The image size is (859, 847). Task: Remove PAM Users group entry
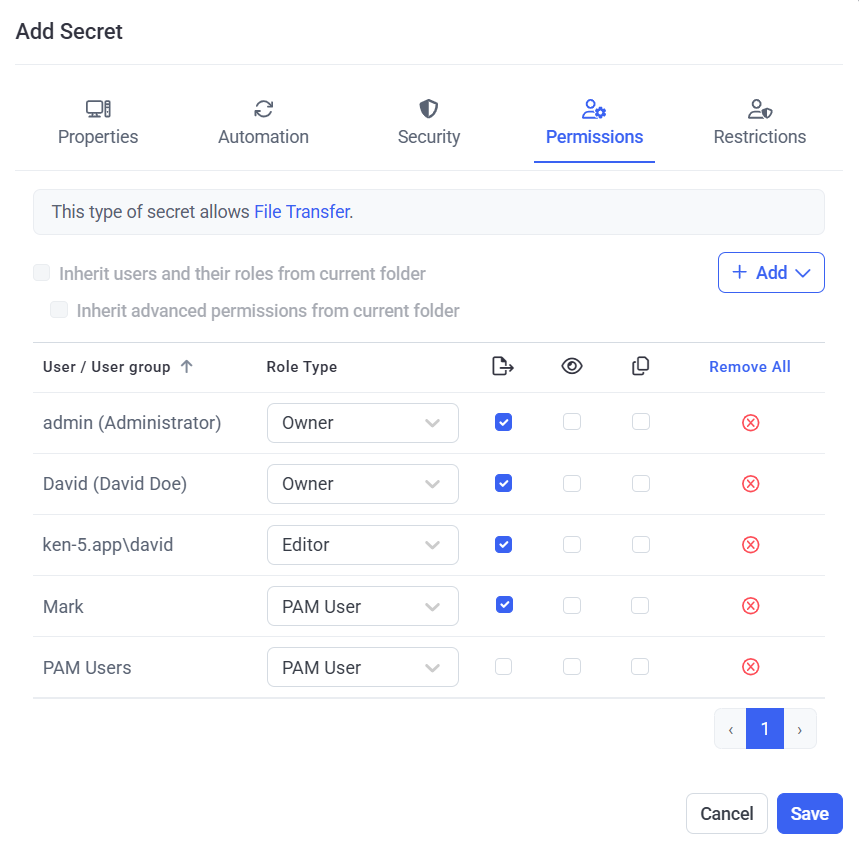click(750, 667)
